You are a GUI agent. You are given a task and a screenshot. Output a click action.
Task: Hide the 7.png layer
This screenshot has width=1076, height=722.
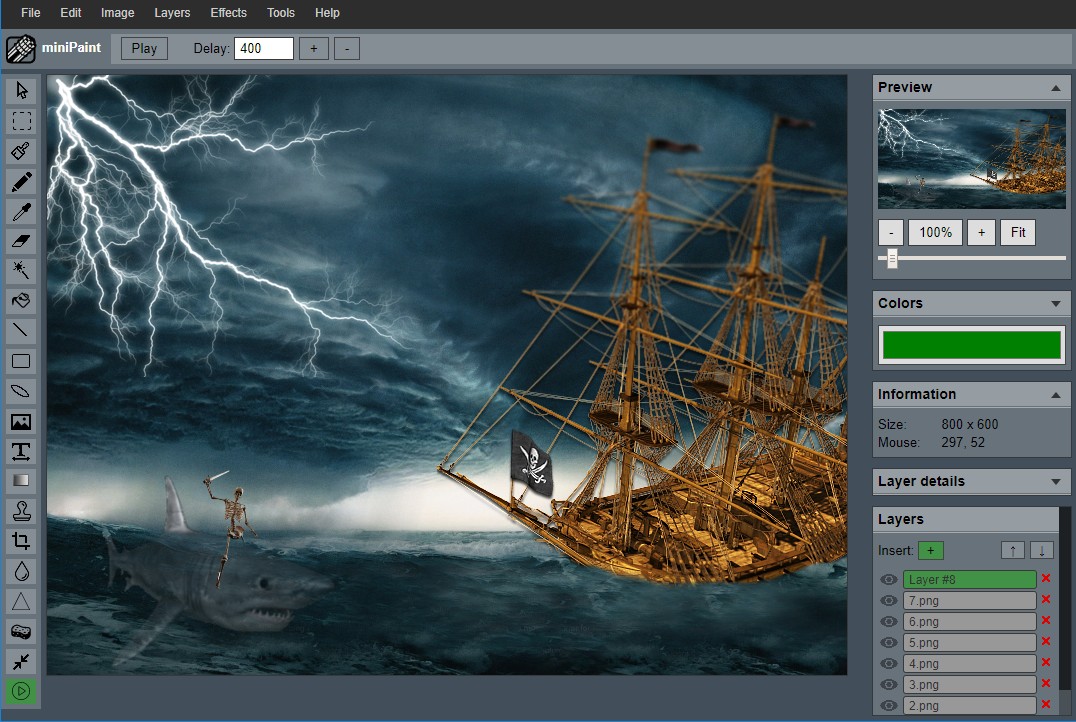click(888, 600)
